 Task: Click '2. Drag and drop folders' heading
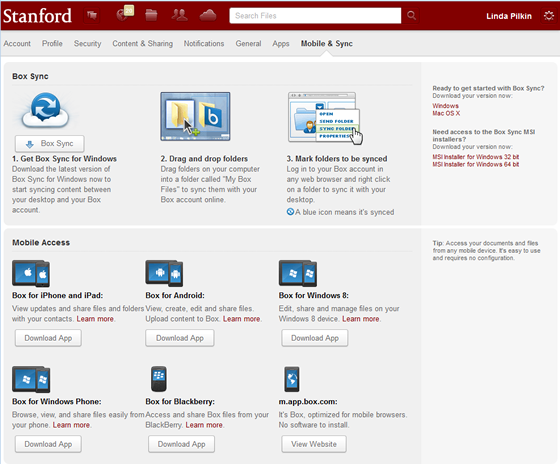point(204,159)
